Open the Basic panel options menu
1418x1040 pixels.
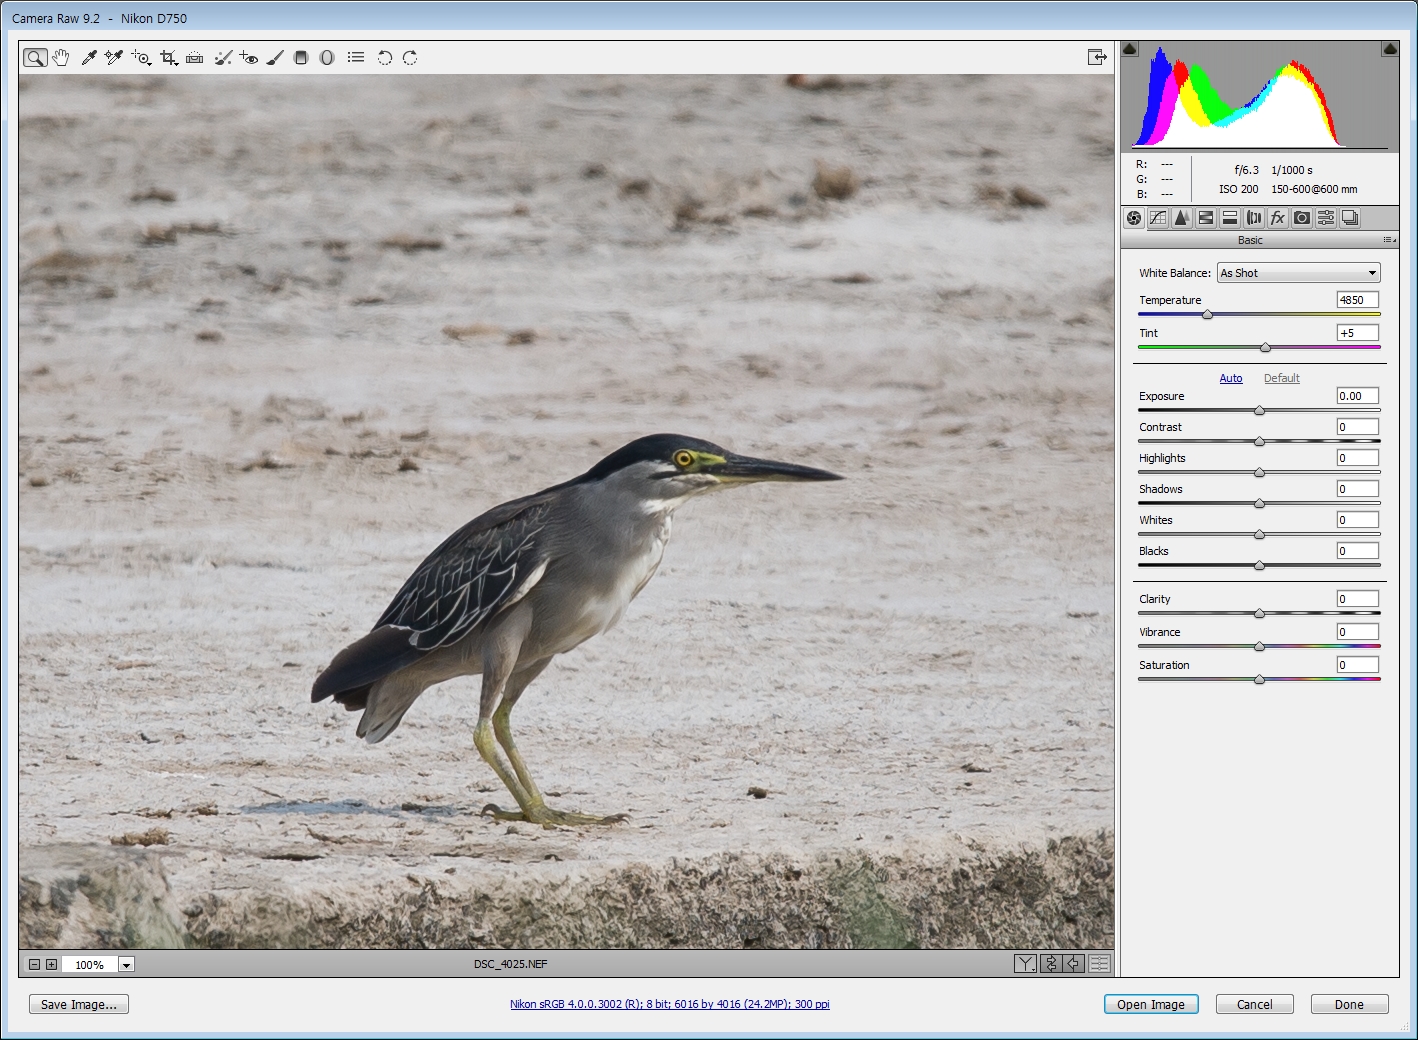[1389, 240]
